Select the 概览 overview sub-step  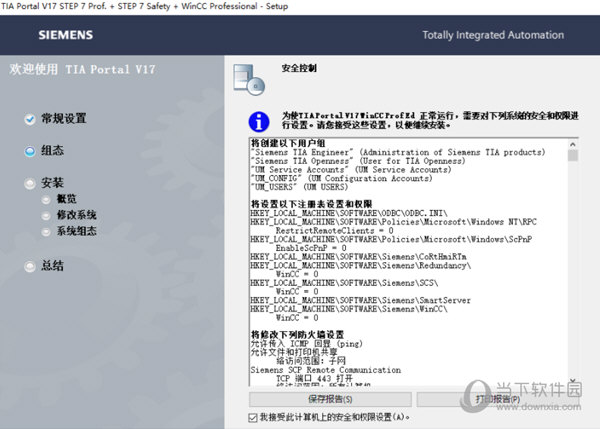[x=67, y=199]
